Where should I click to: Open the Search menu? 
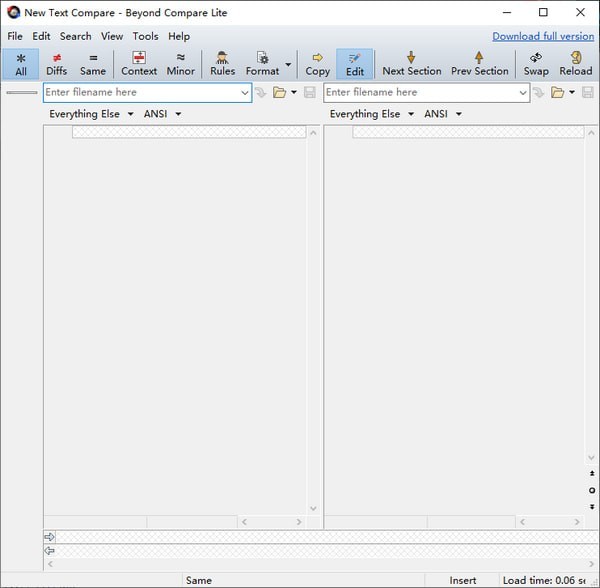[75, 36]
